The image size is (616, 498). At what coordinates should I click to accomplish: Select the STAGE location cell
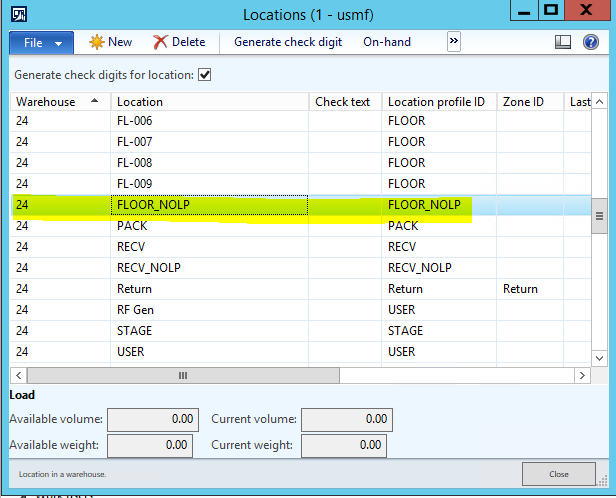point(210,331)
